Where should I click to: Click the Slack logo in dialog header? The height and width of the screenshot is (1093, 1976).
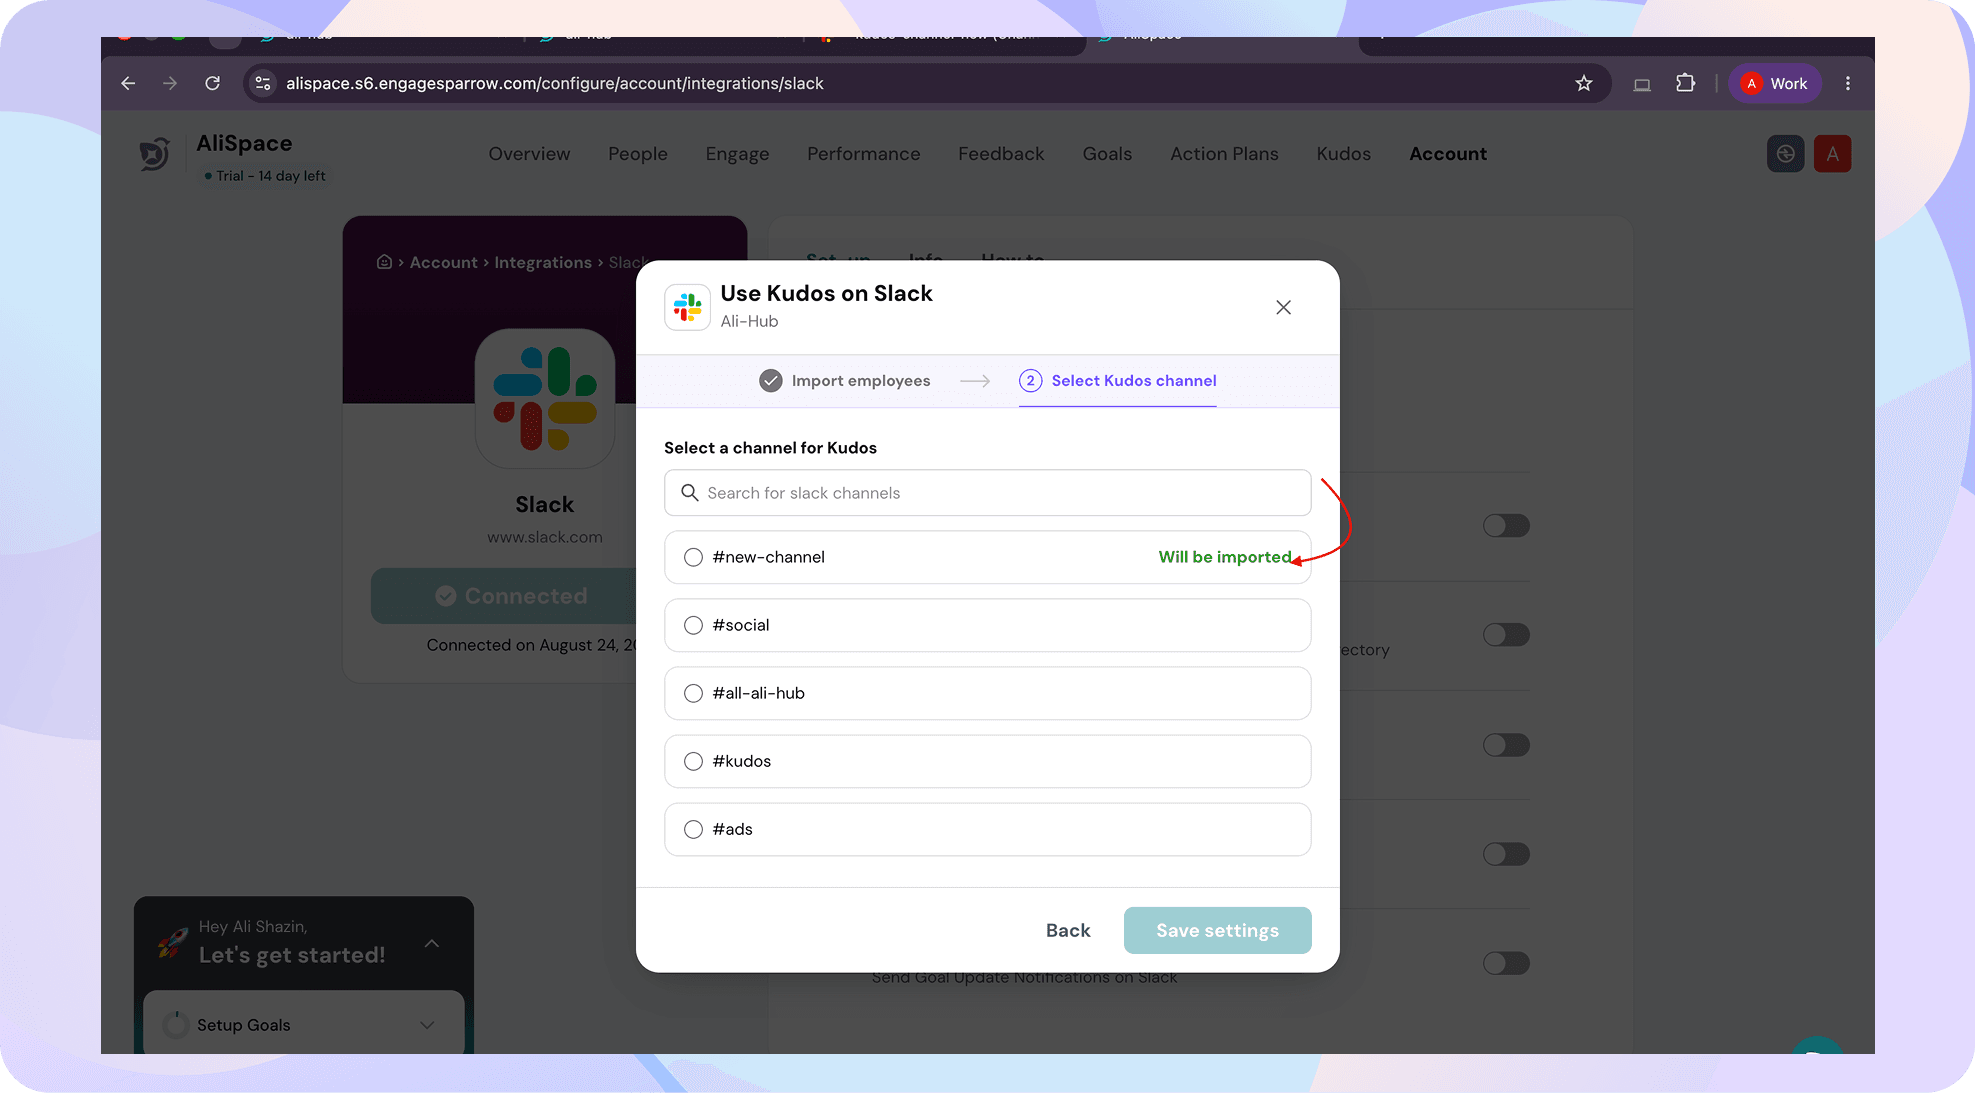click(x=688, y=307)
